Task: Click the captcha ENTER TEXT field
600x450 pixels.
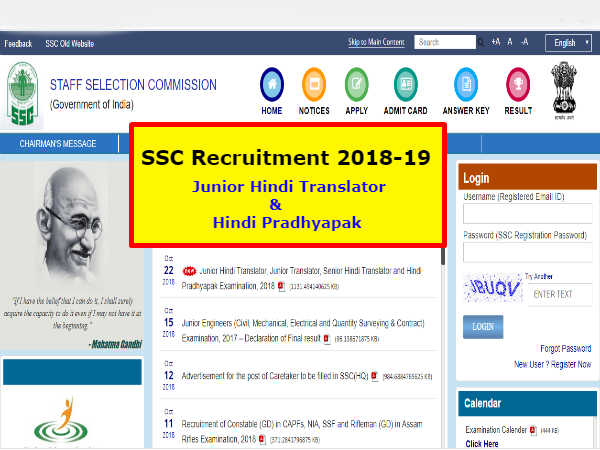Action: pos(561,294)
